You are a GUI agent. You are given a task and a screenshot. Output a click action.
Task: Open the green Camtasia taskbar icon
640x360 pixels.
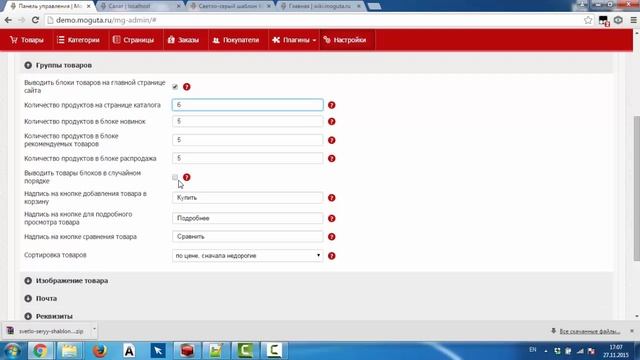pos(245,351)
